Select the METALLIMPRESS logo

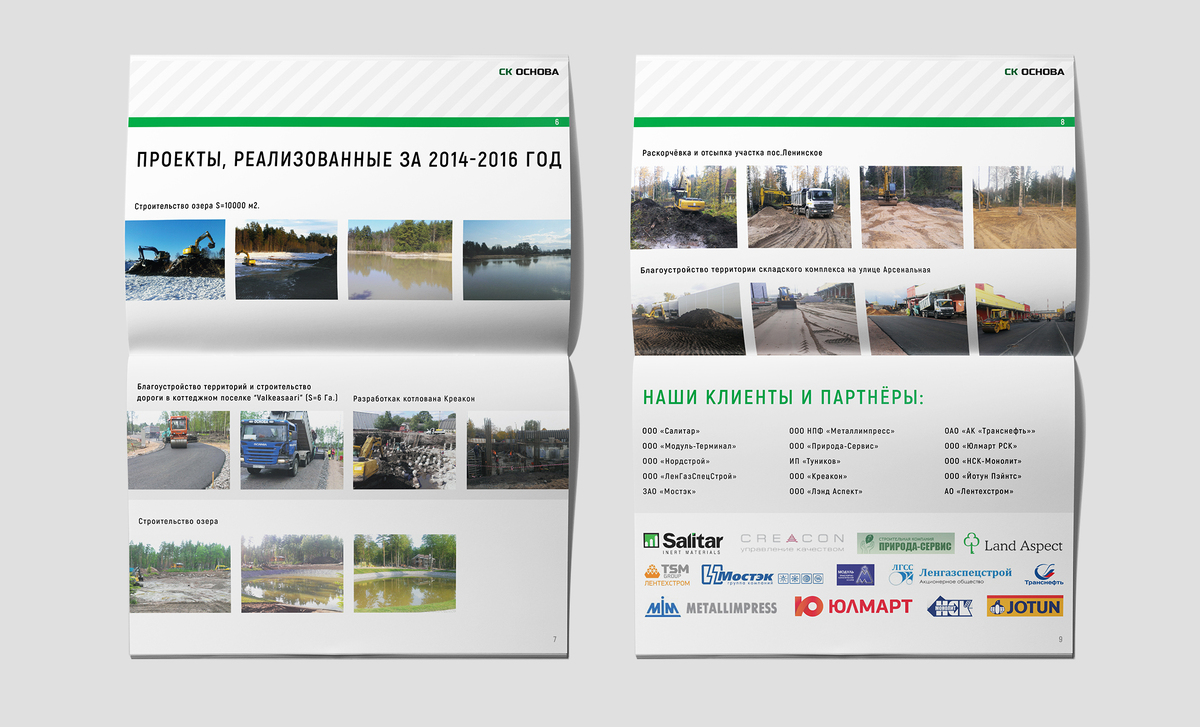point(710,607)
